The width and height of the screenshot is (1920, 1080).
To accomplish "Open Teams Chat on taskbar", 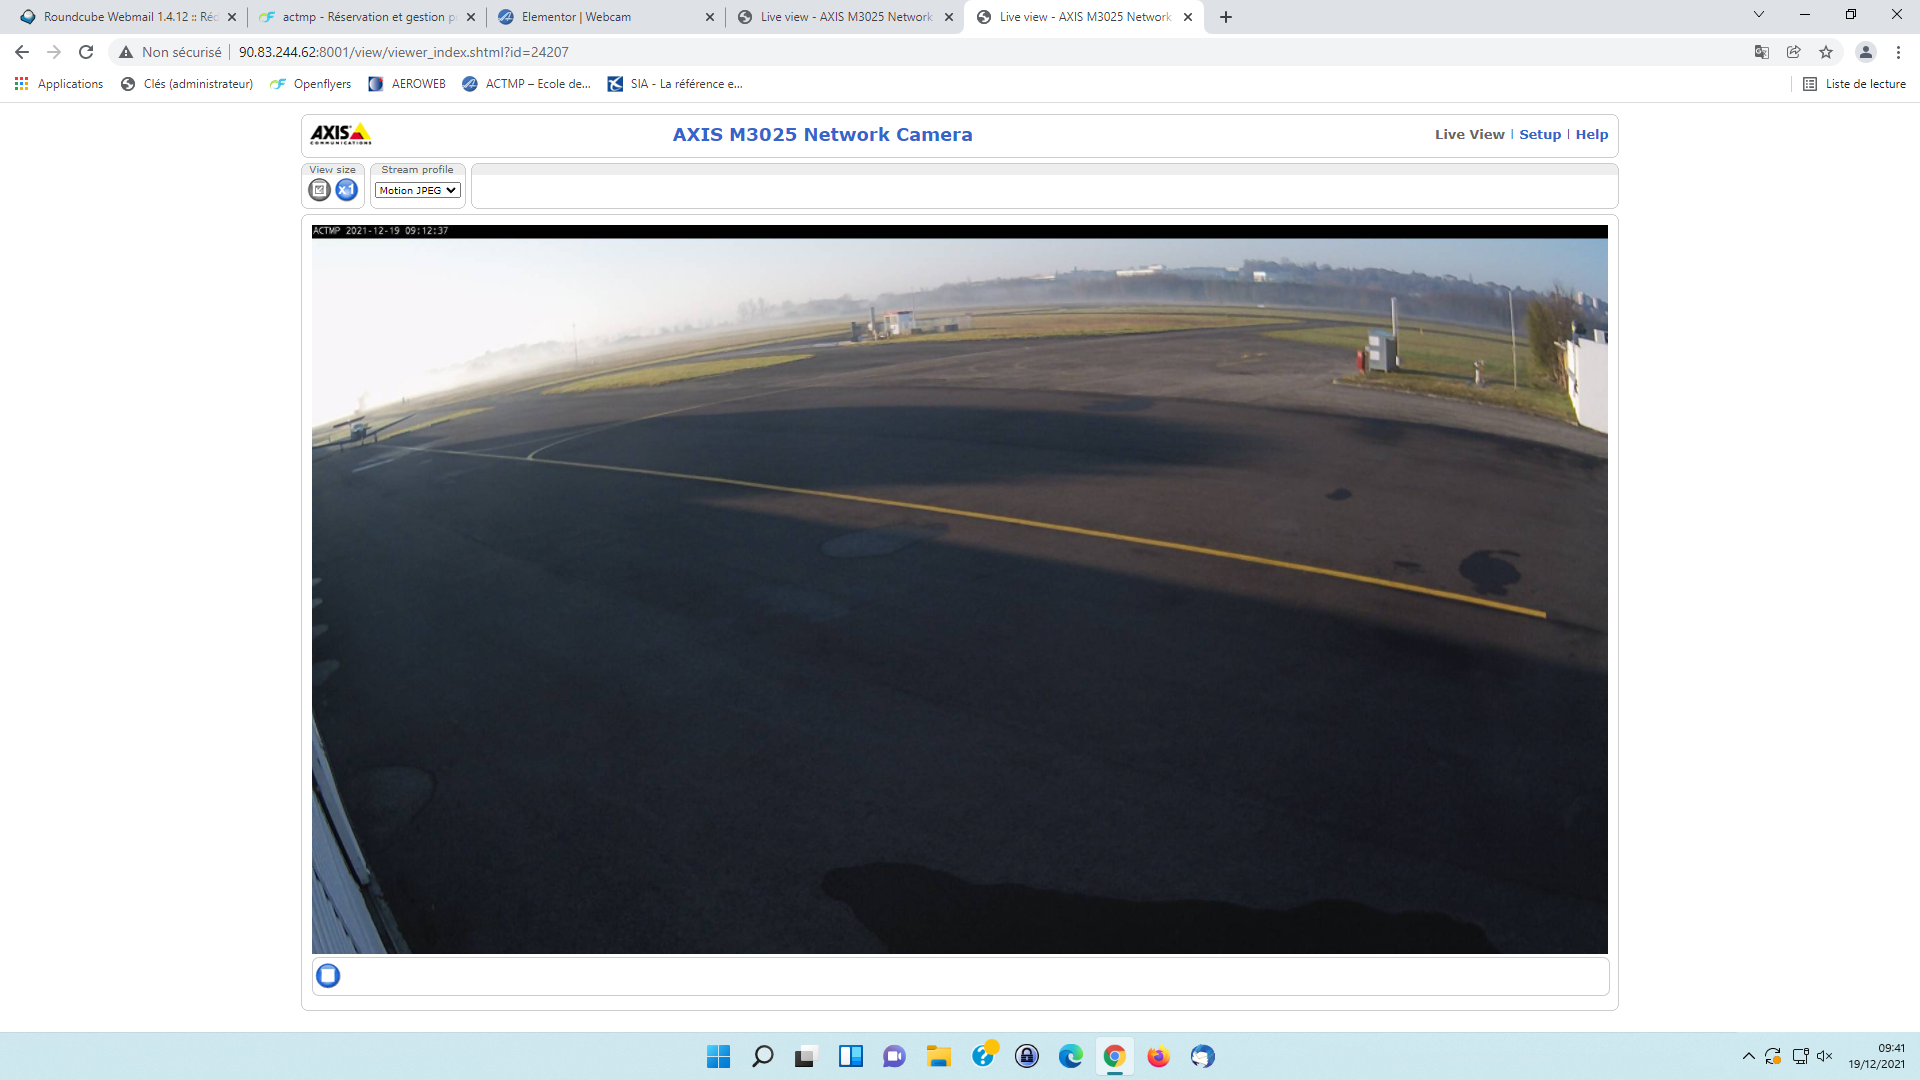I will tap(894, 1056).
